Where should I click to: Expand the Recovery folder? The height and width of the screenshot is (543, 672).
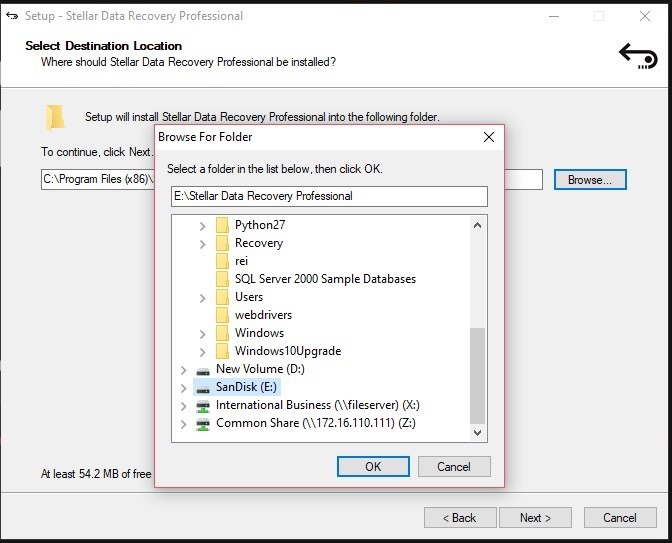tap(202, 244)
